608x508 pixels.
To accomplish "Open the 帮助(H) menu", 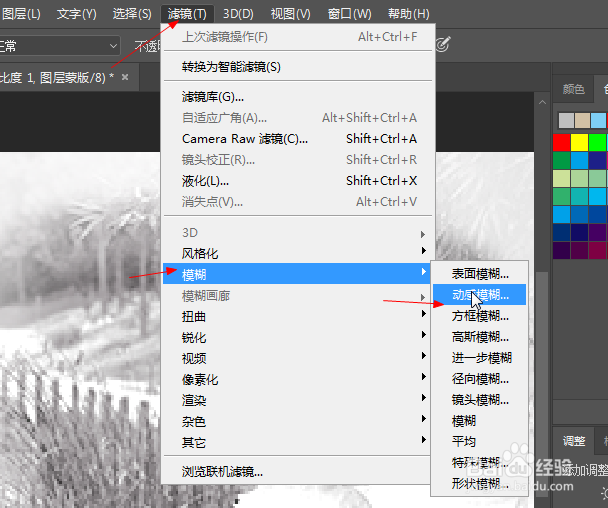I will click(409, 14).
